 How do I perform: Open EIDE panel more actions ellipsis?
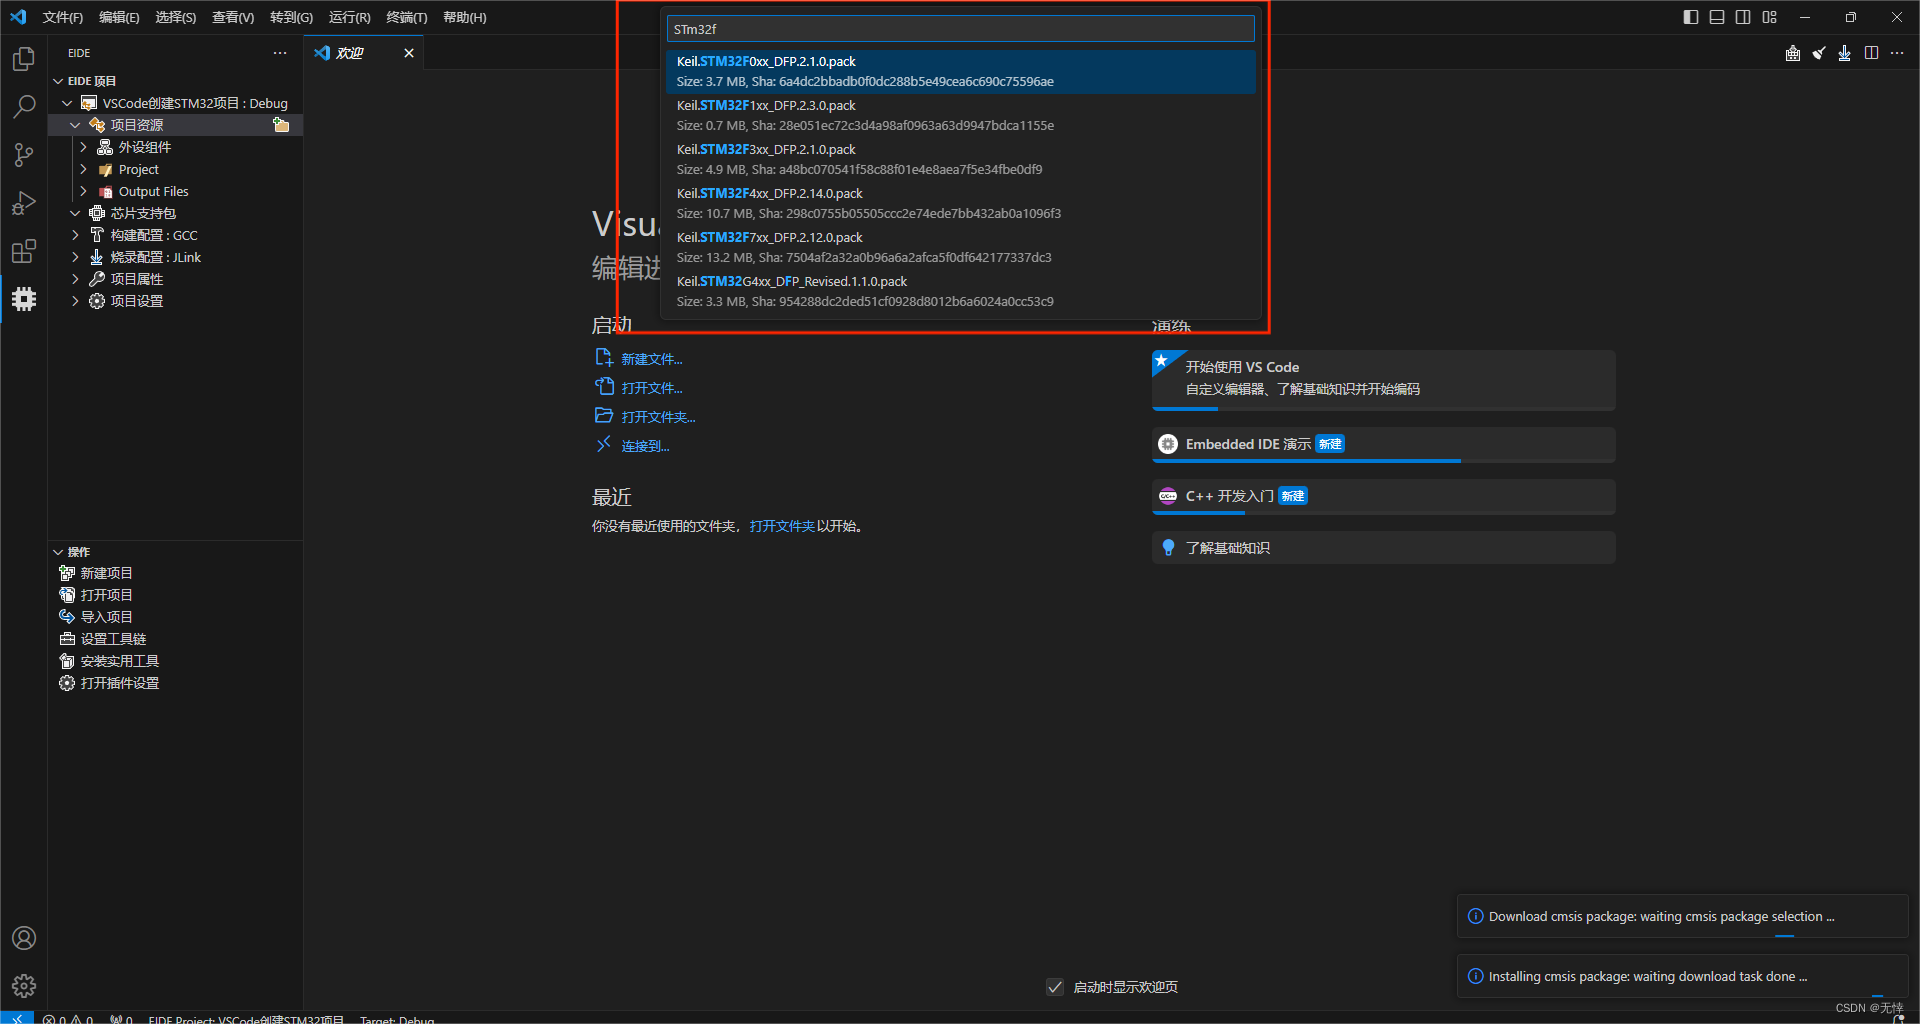(x=280, y=53)
